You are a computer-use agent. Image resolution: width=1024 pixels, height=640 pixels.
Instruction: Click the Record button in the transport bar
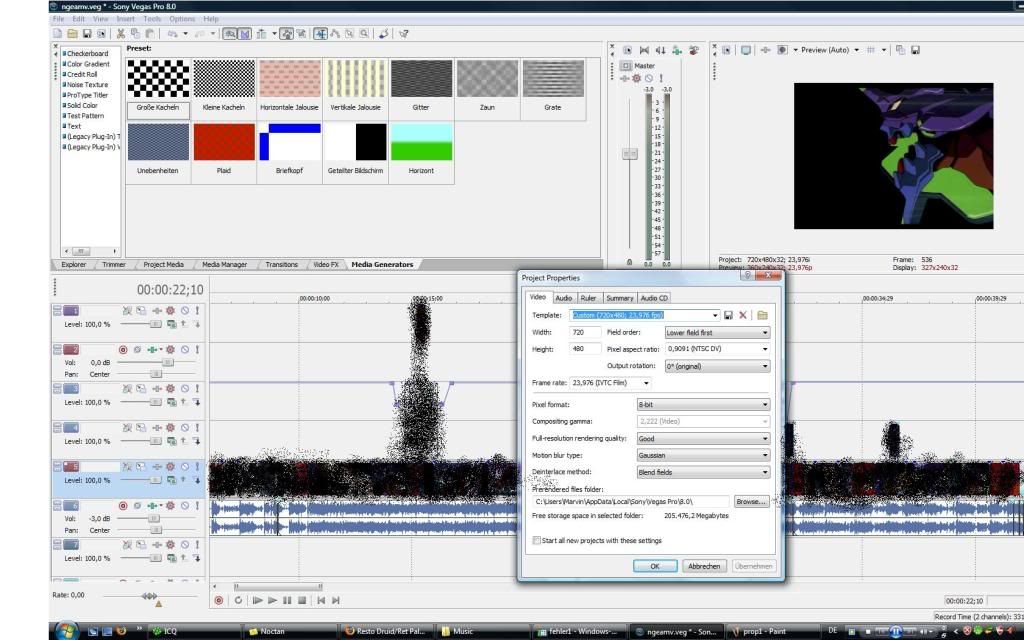(219, 600)
